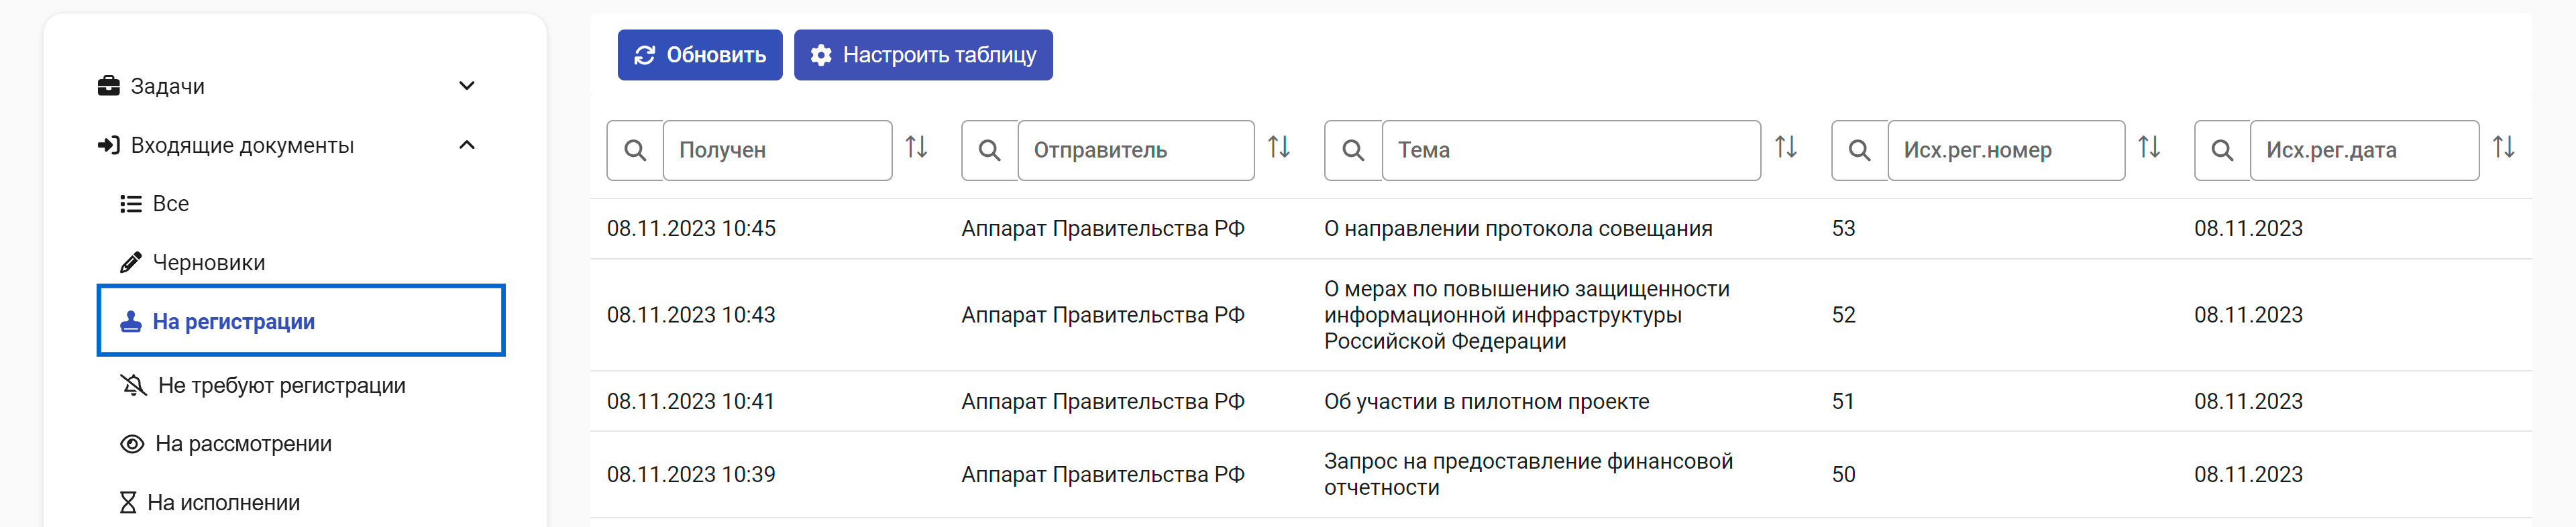The height and width of the screenshot is (527, 2576).
Task: Sort table by Исх.рег.номер column
Action: tap(2149, 148)
